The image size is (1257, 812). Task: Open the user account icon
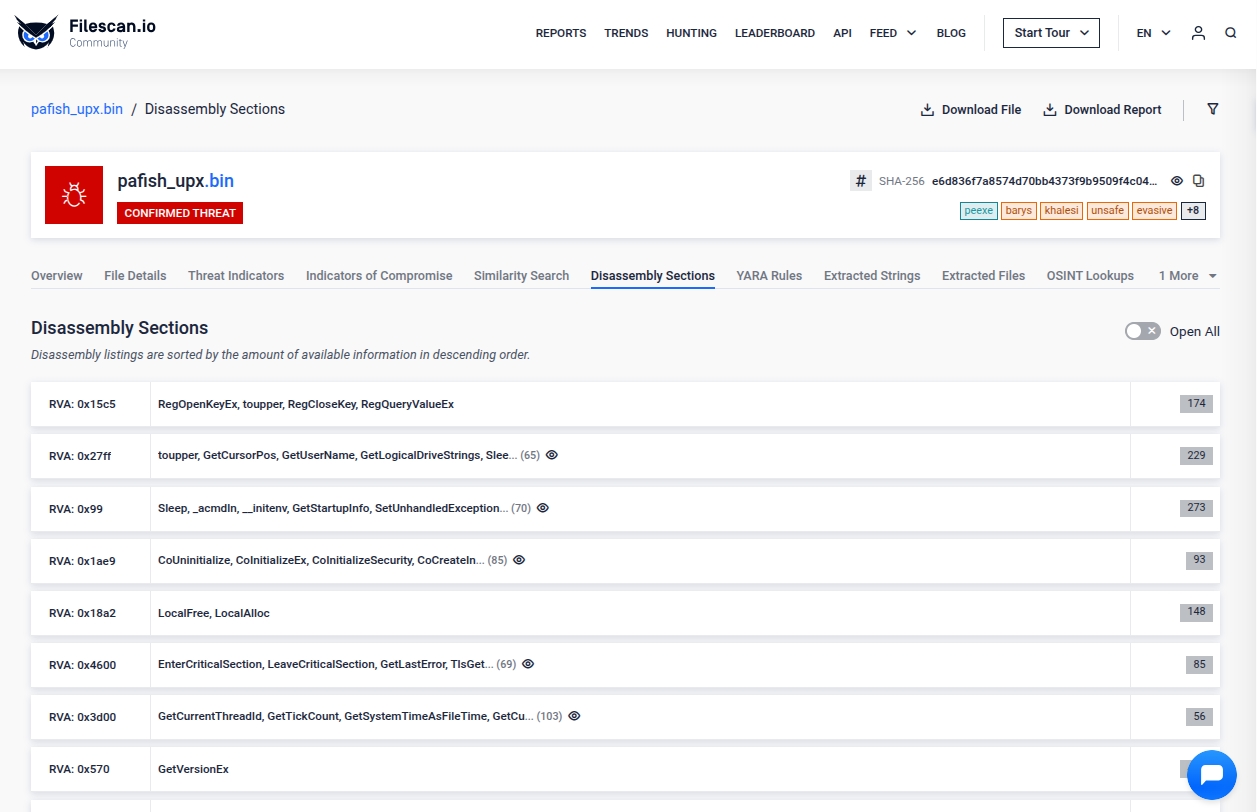[x=1198, y=33]
